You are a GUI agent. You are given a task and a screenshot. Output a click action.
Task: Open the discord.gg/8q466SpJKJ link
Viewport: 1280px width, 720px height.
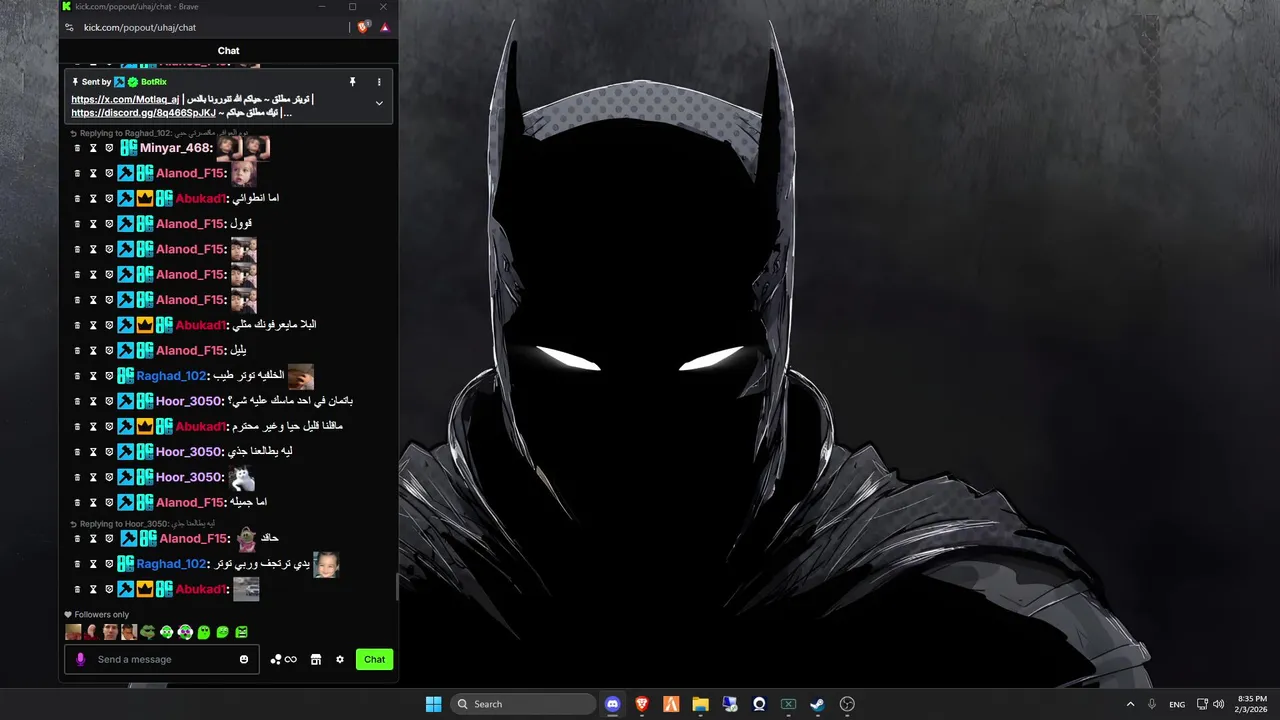(143, 113)
